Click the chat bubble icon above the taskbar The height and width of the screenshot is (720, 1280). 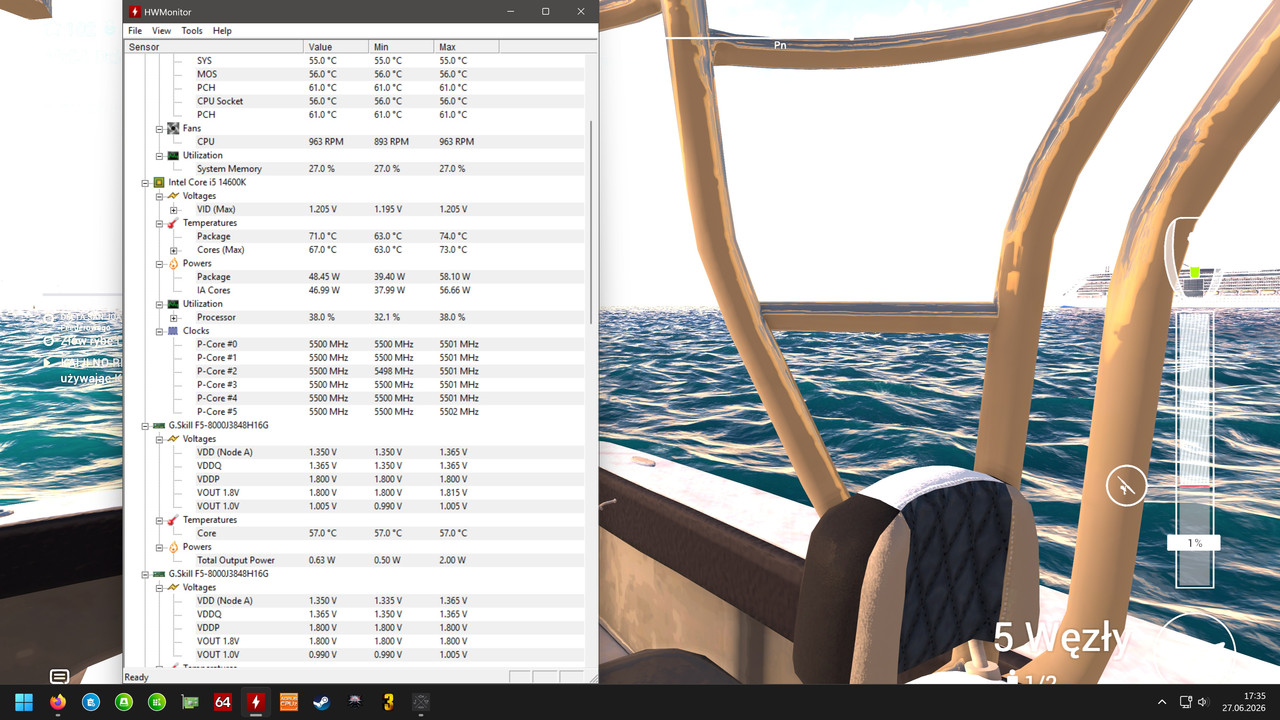pyautogui.click(x=60, y=677)
